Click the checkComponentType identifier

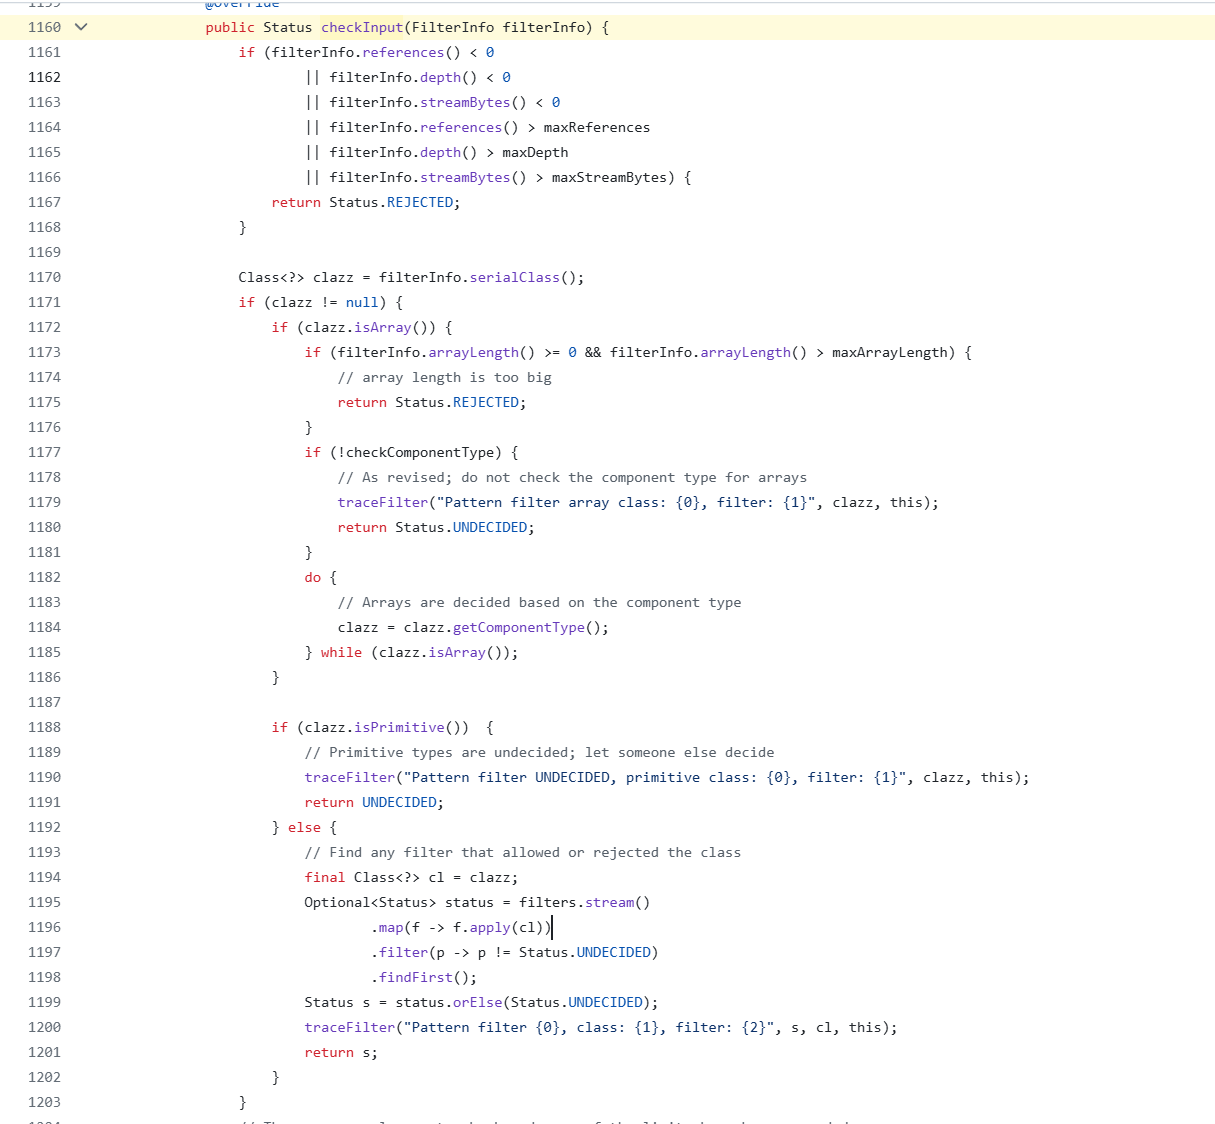tap(424, 452)
